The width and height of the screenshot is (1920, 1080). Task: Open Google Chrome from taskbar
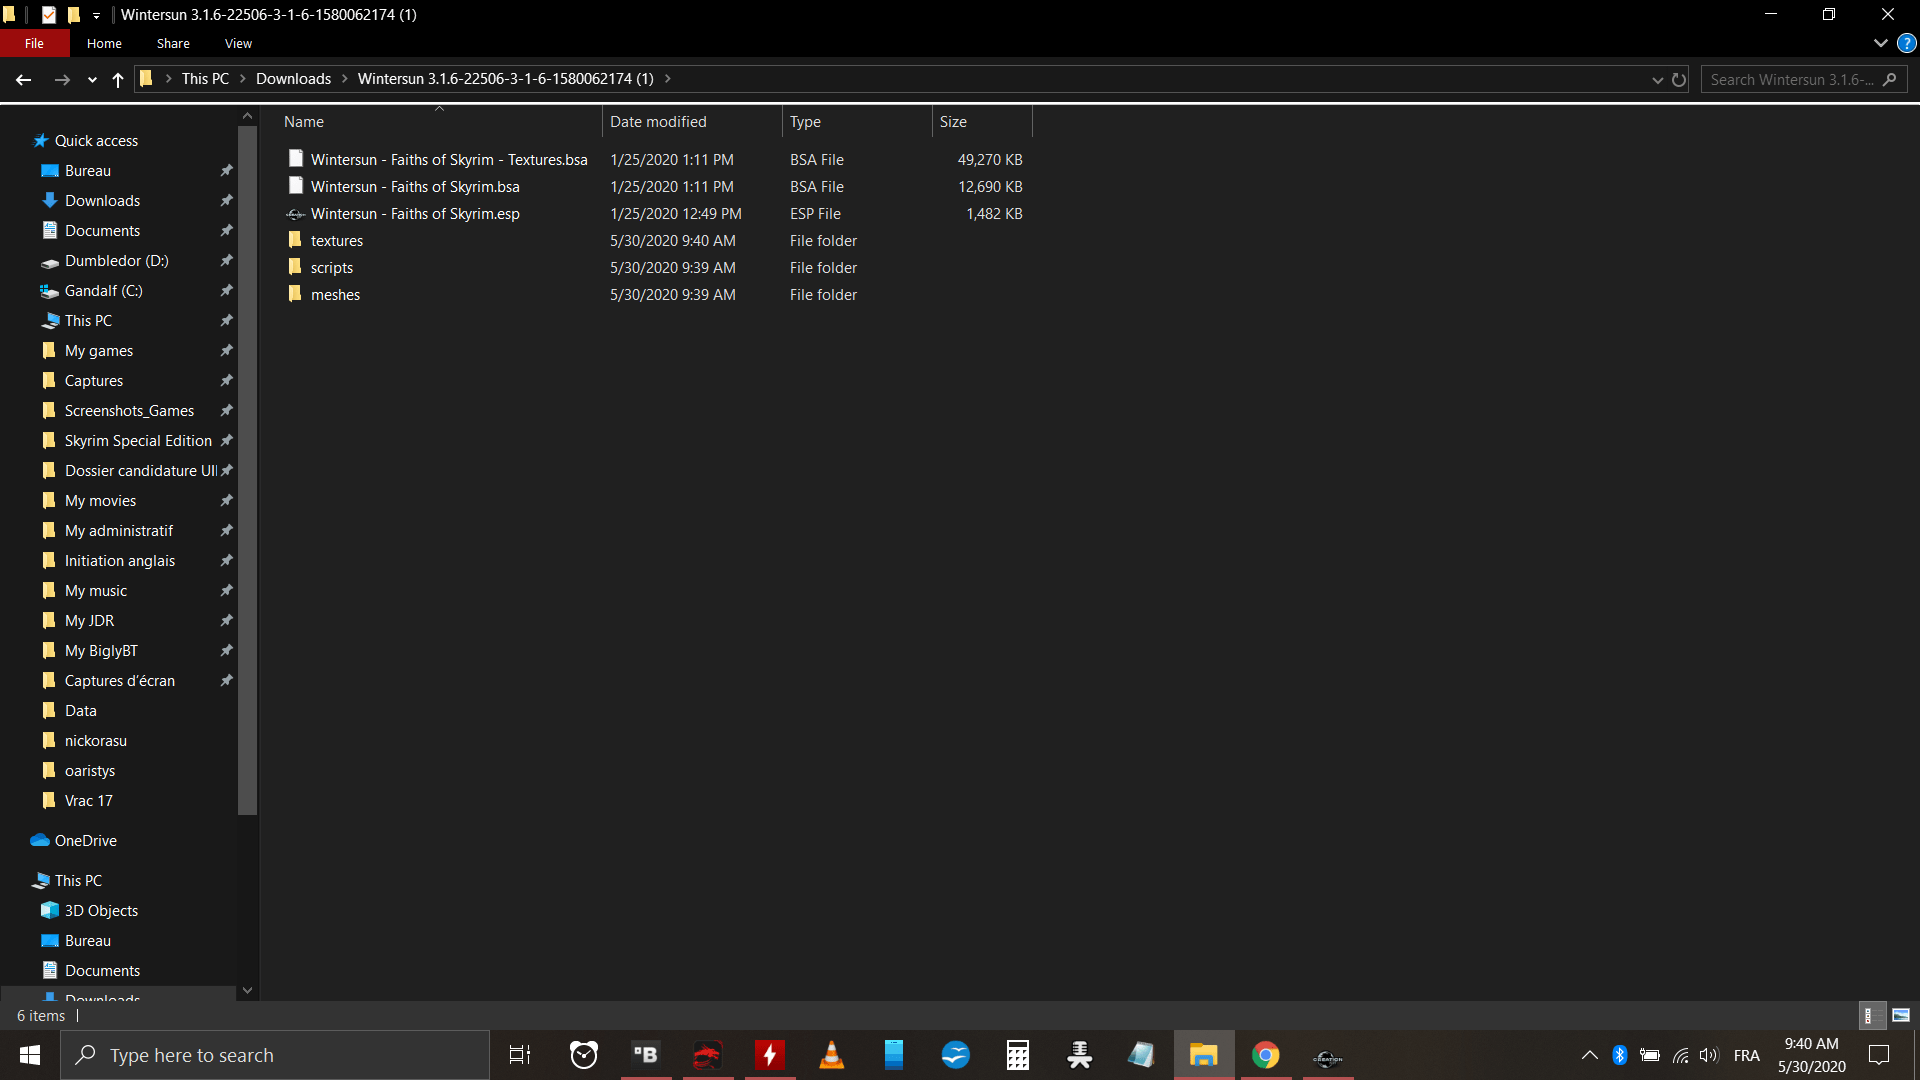click(1265, 1055)
